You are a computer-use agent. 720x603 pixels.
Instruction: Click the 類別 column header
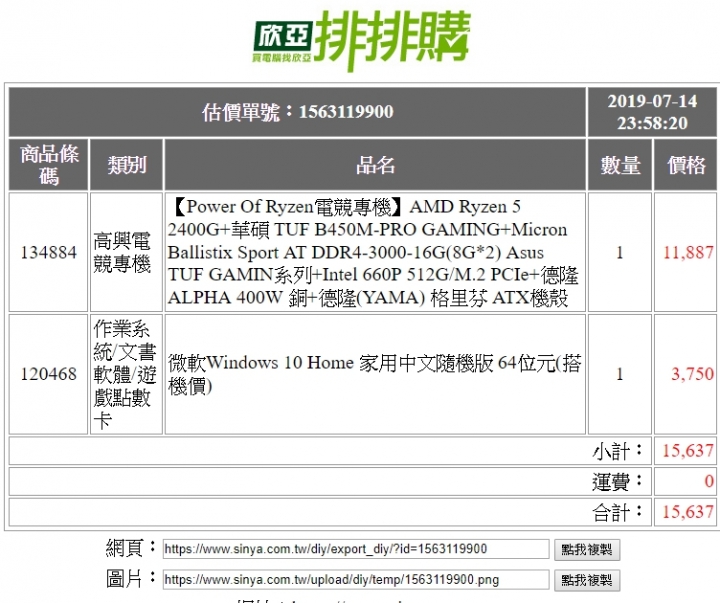pos(127,164)
